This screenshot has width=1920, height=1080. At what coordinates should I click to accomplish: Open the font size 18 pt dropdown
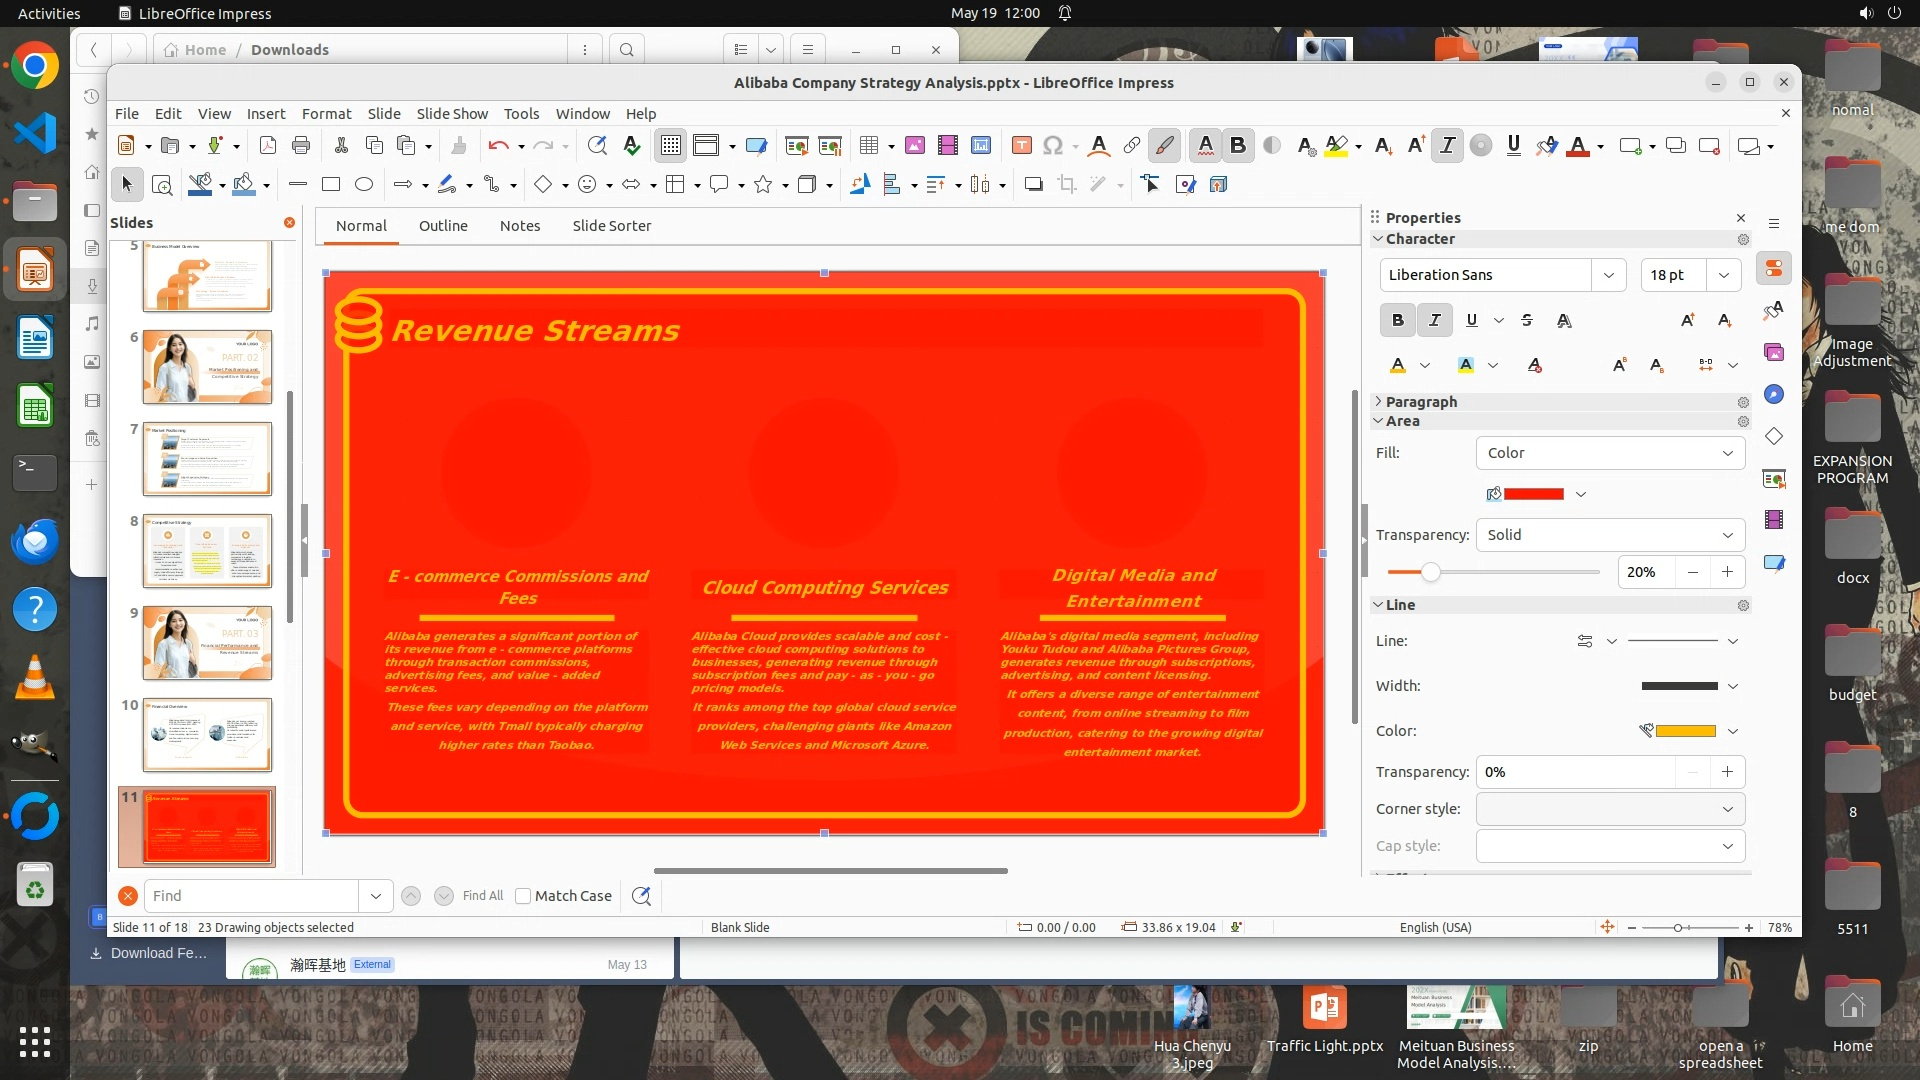coord(1724,275)
